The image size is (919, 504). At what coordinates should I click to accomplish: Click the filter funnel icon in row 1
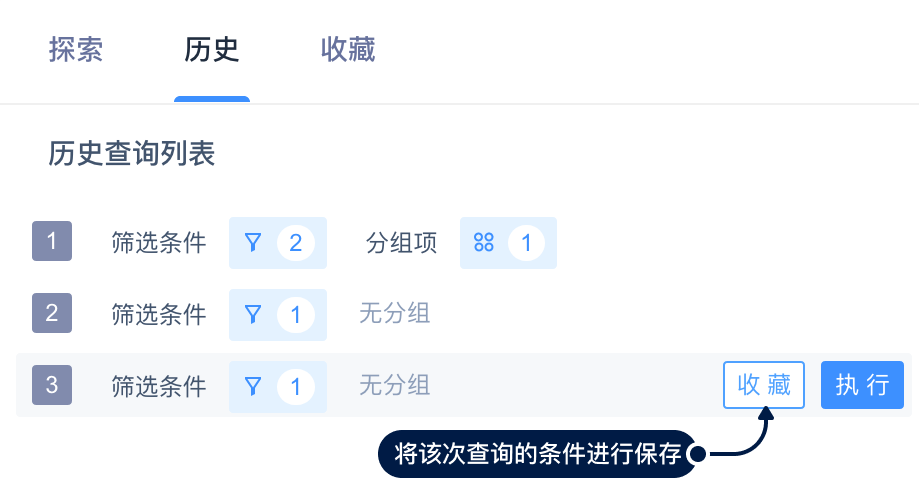(x=253, y=243)
